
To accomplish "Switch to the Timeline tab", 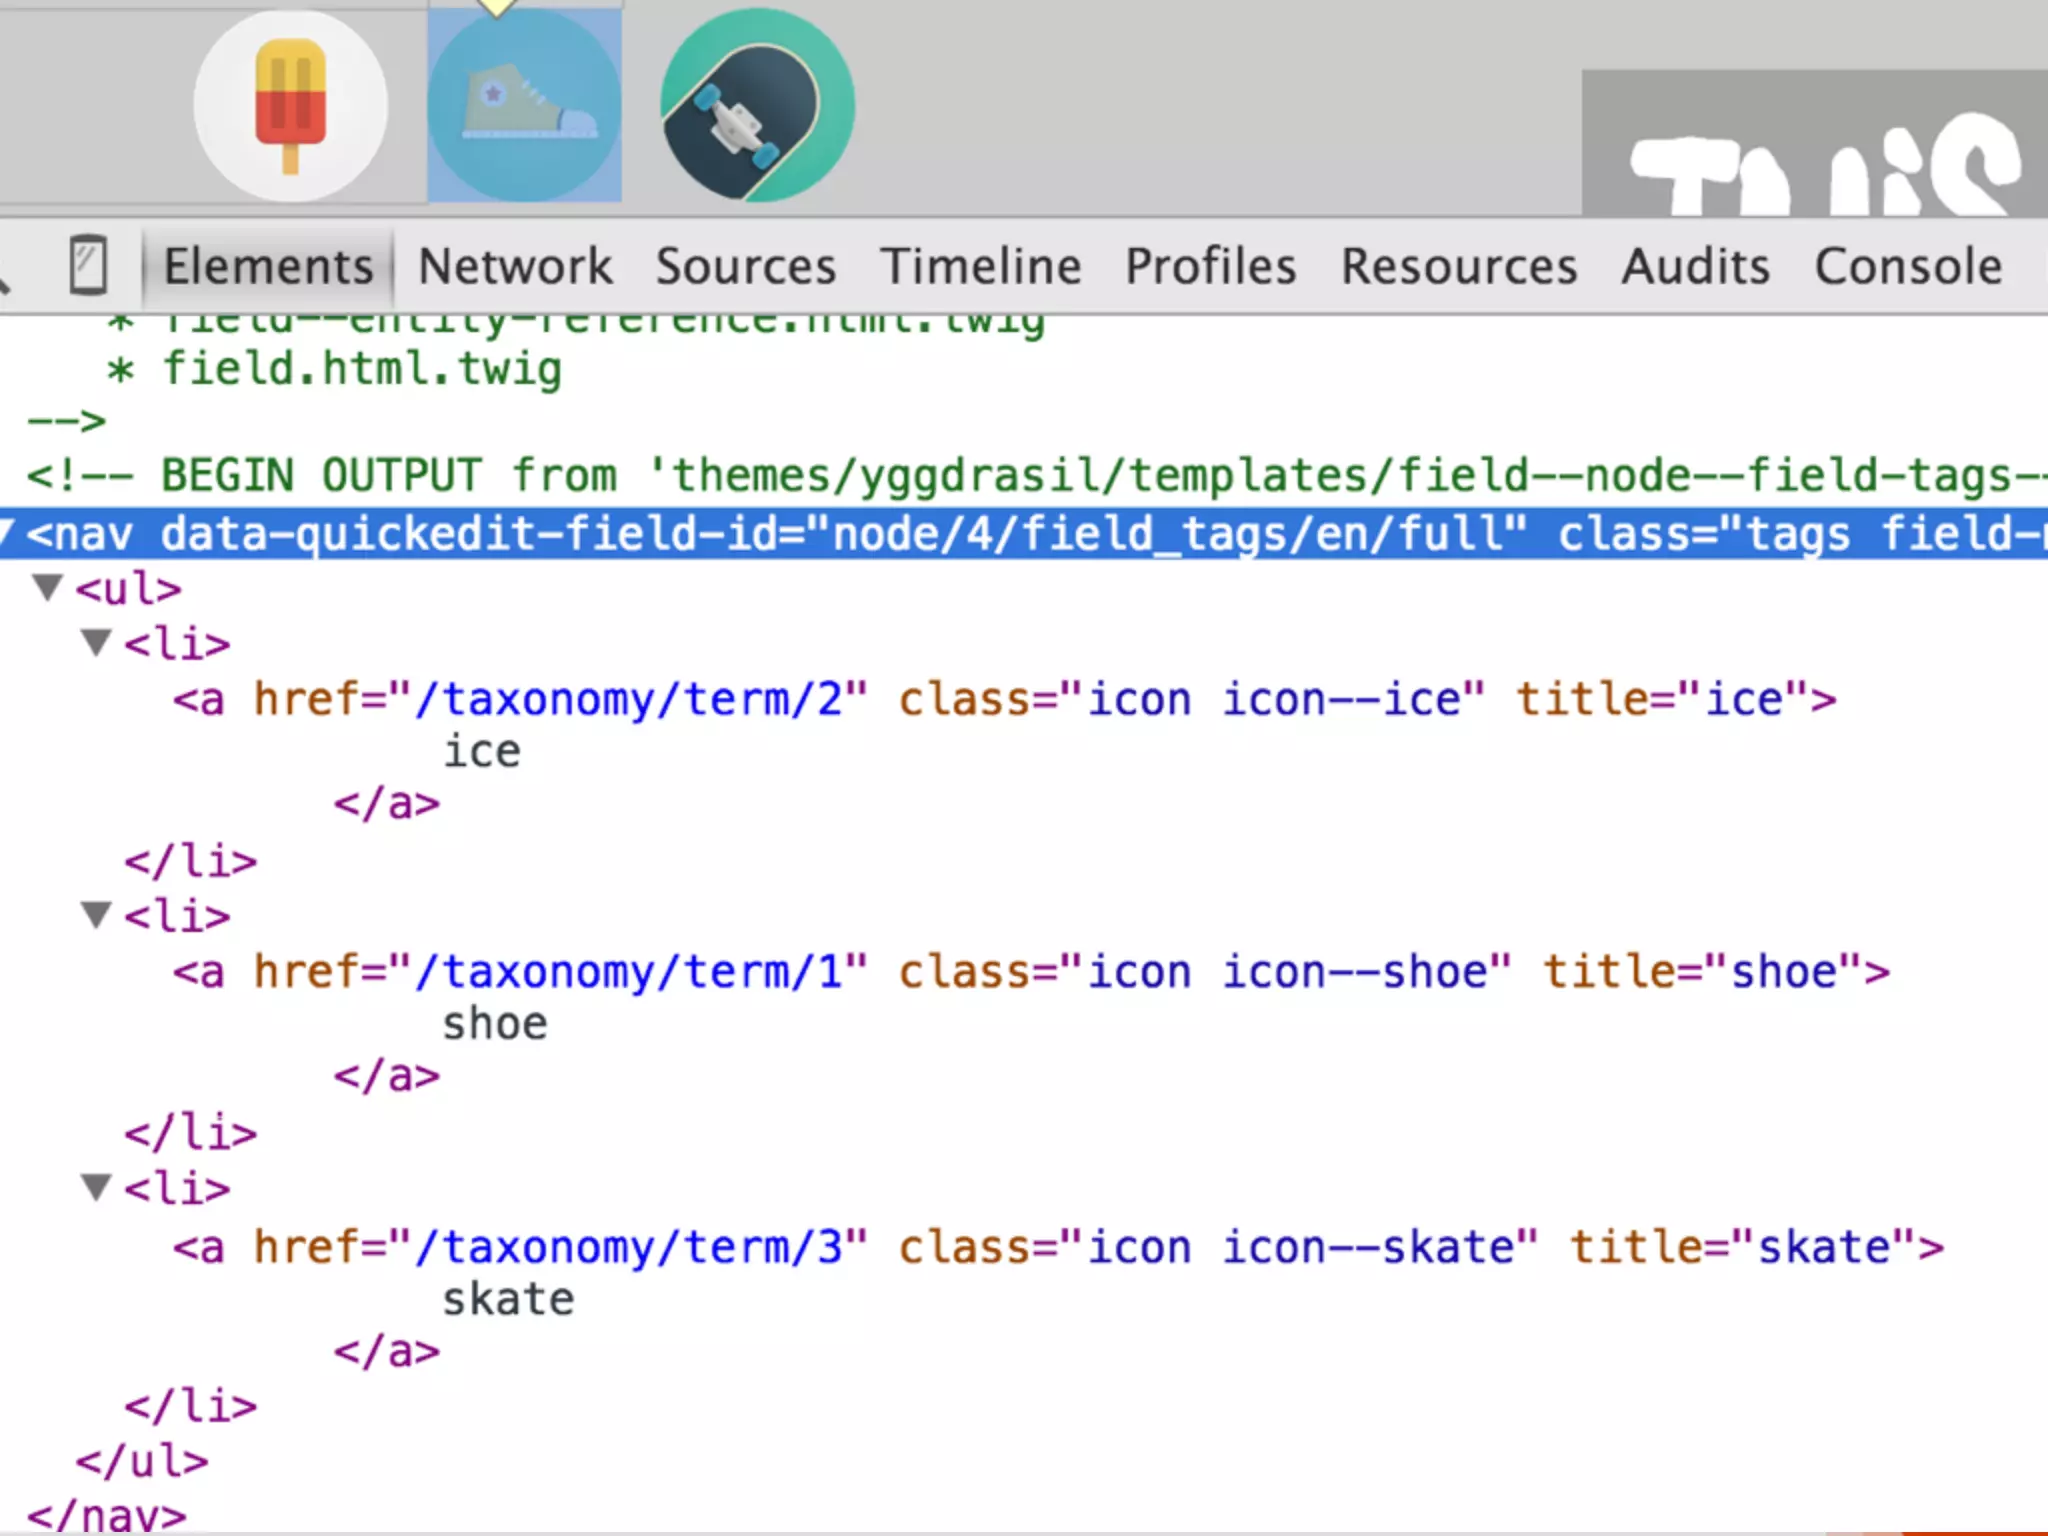I will pos(981,267).
